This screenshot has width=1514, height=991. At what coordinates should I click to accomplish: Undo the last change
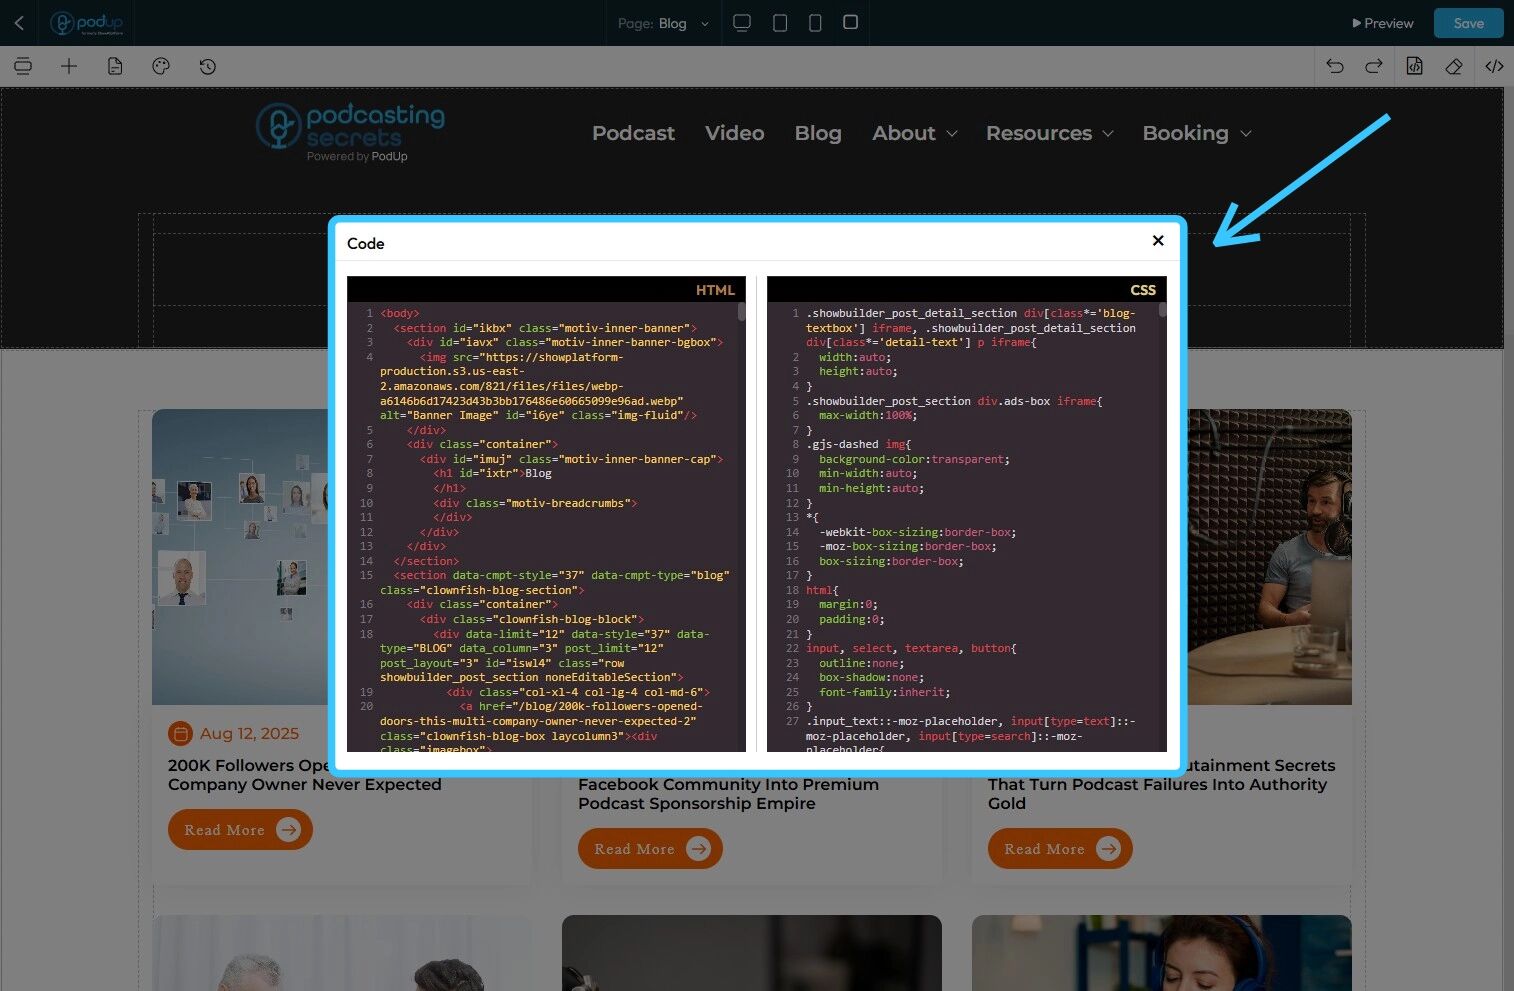(1335, 66)
